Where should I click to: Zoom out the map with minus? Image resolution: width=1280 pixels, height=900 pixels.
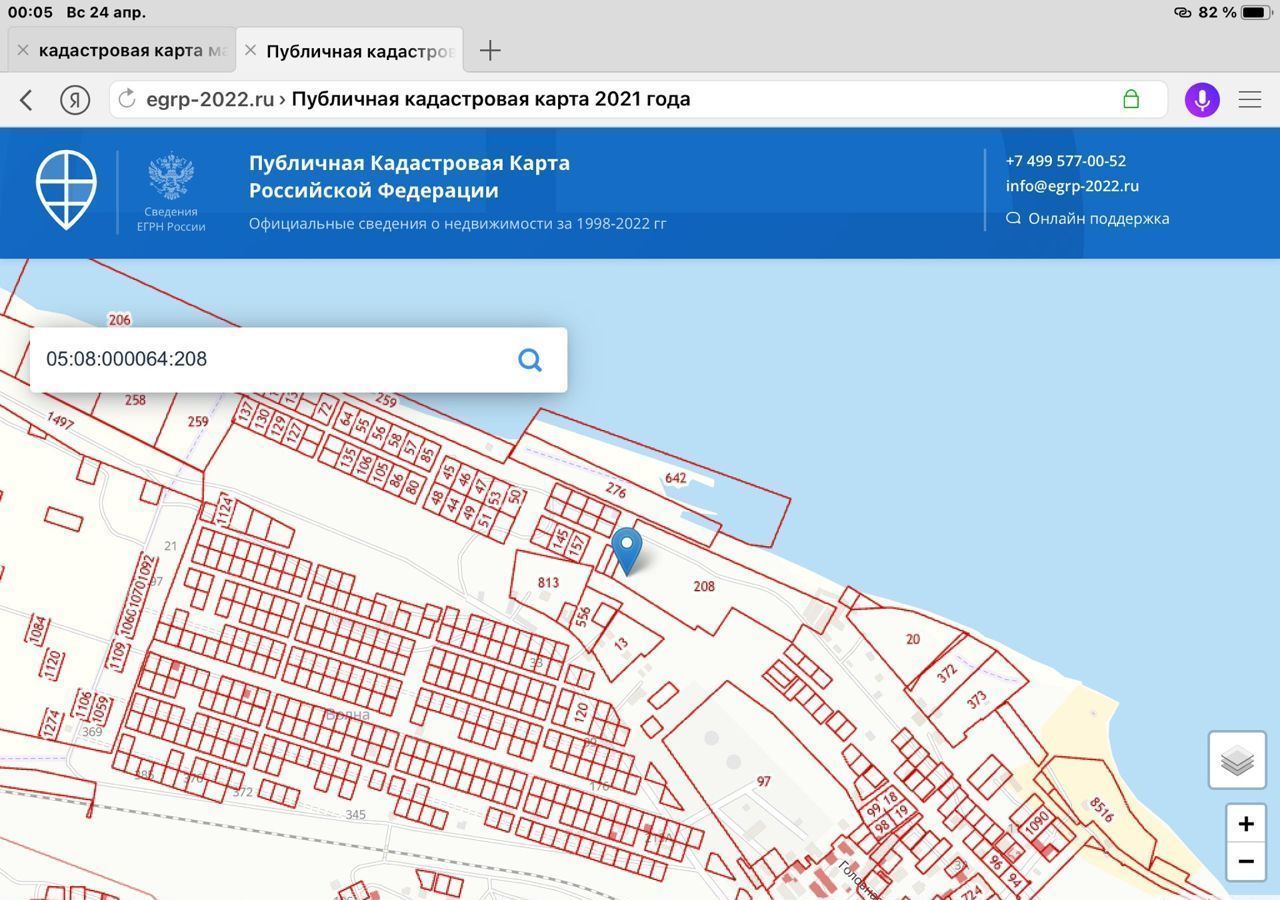pyautogui.click(x=1246, y=861)
